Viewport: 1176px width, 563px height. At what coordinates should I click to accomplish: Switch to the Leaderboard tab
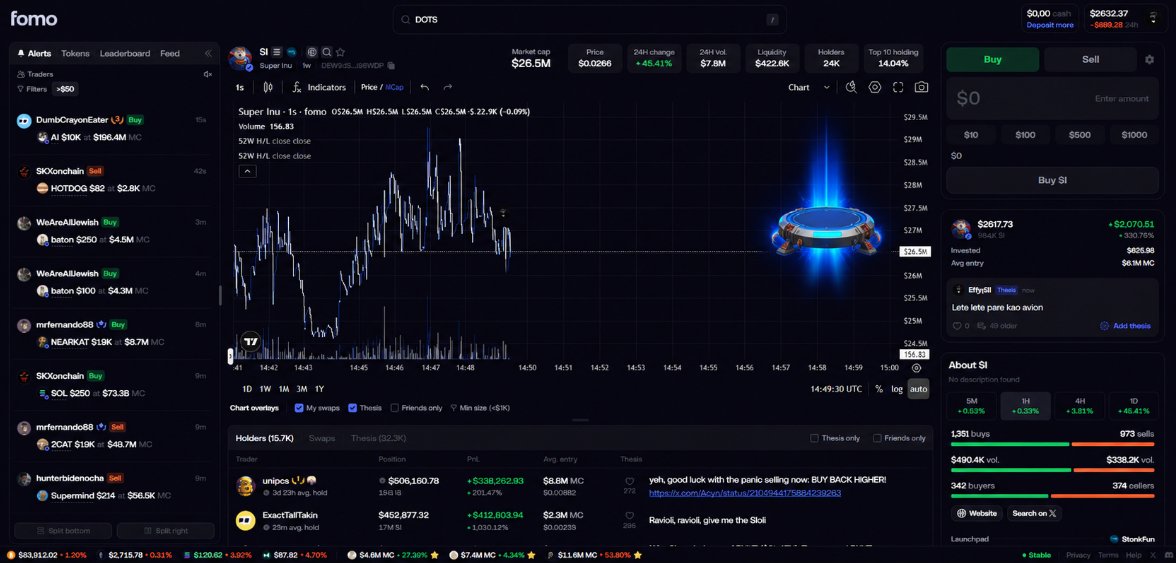tap(125, 53)
